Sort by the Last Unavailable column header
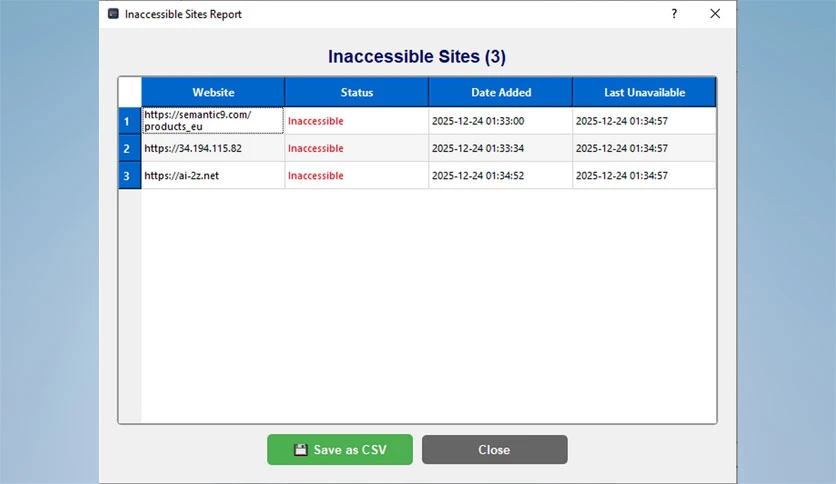Image resolution: width=836 pixels, height=484 pixels. (x=644, y=92)
